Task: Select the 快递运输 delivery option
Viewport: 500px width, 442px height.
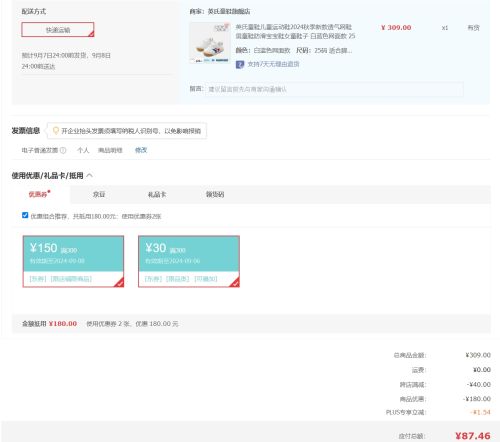Action: [x=58, y=30]
